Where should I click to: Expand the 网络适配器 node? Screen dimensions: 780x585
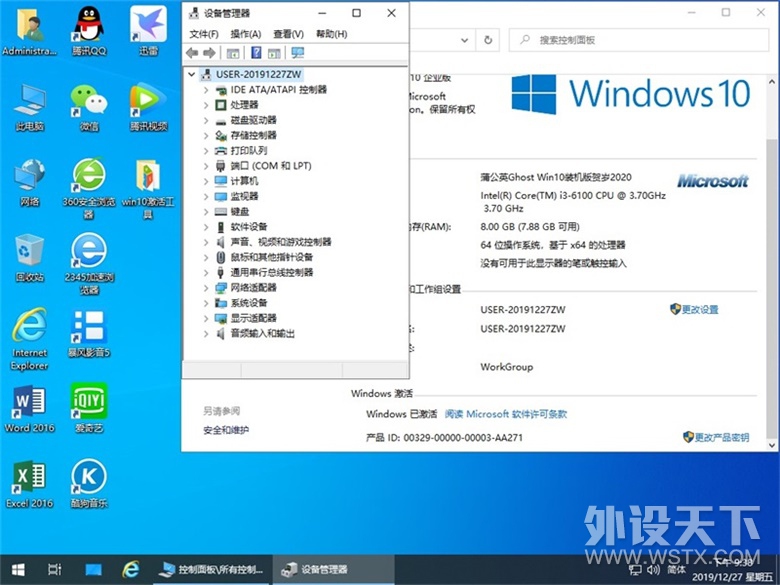(206, 288)
